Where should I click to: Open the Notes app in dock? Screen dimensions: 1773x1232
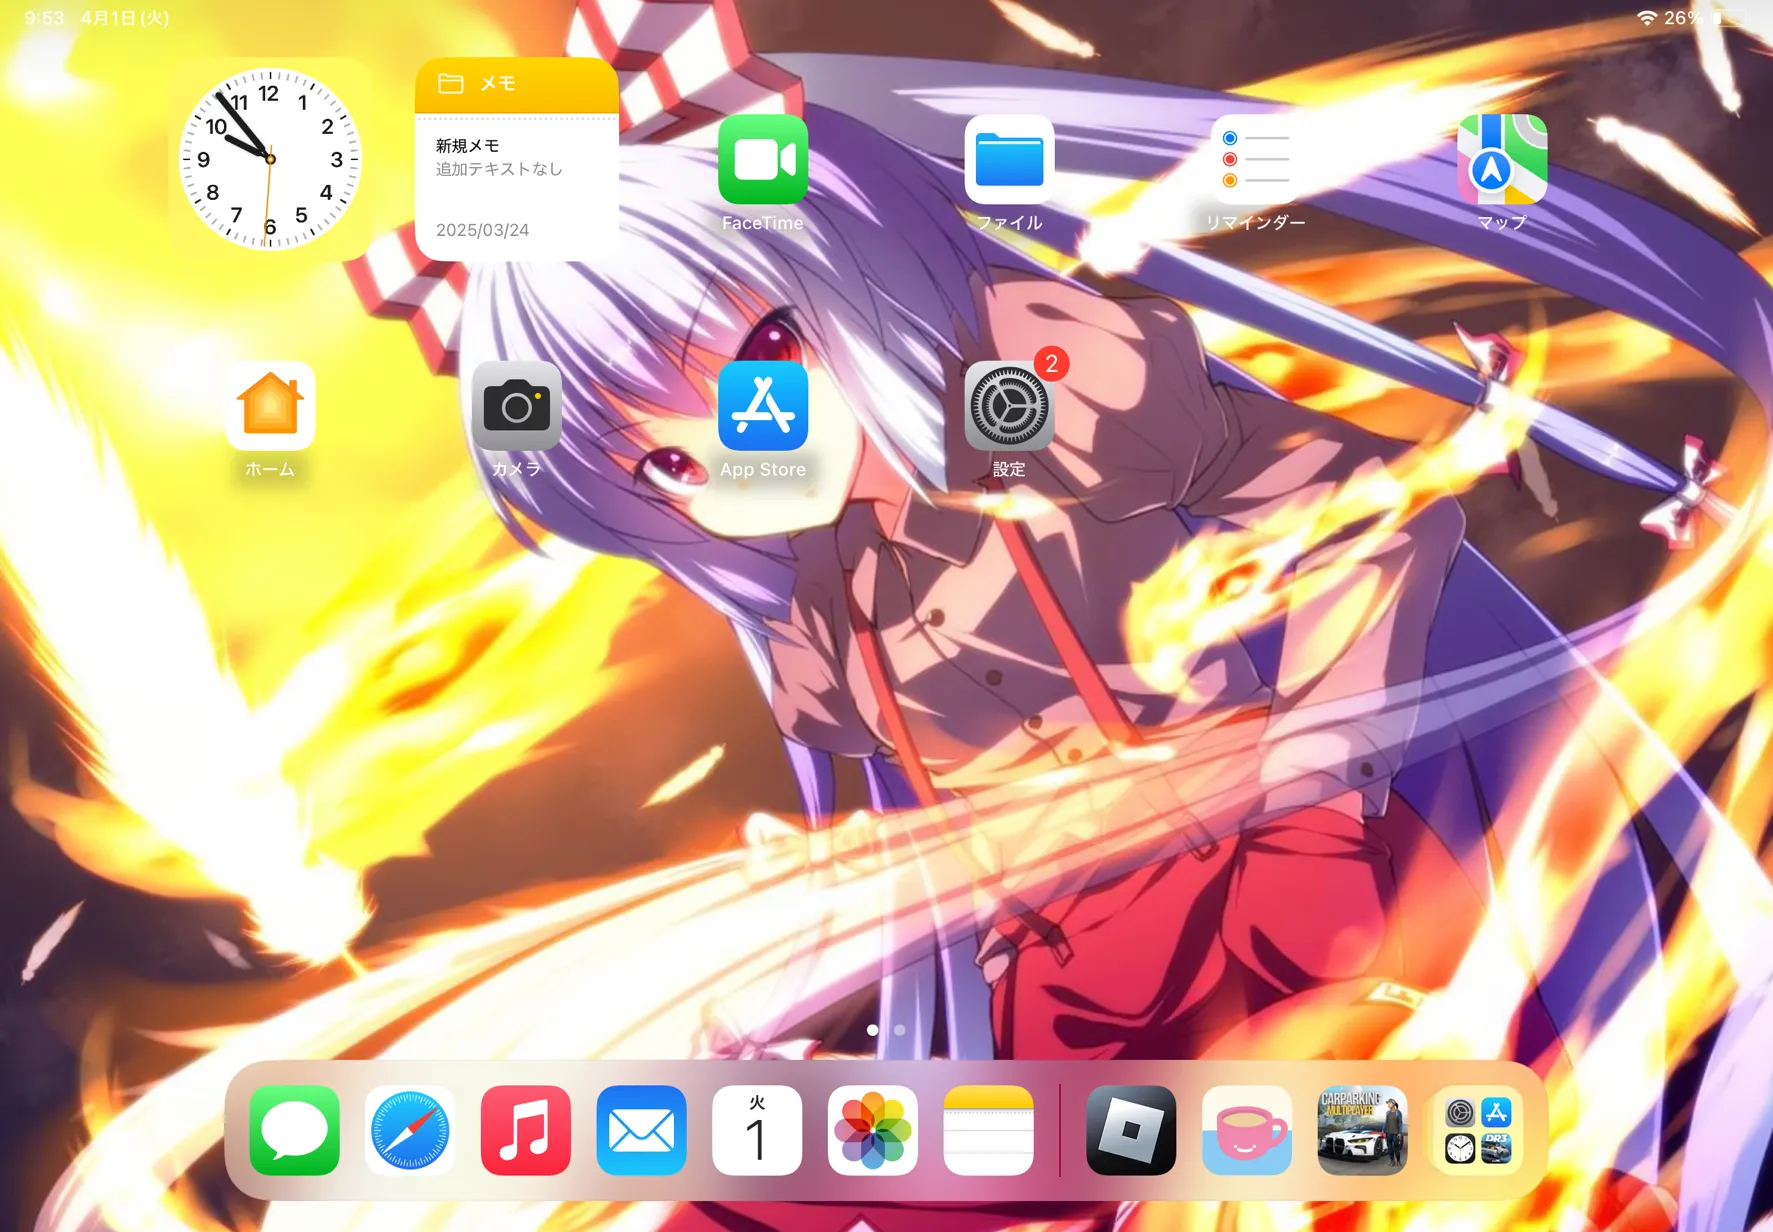pyautogui.click(x=988, y=1130)
